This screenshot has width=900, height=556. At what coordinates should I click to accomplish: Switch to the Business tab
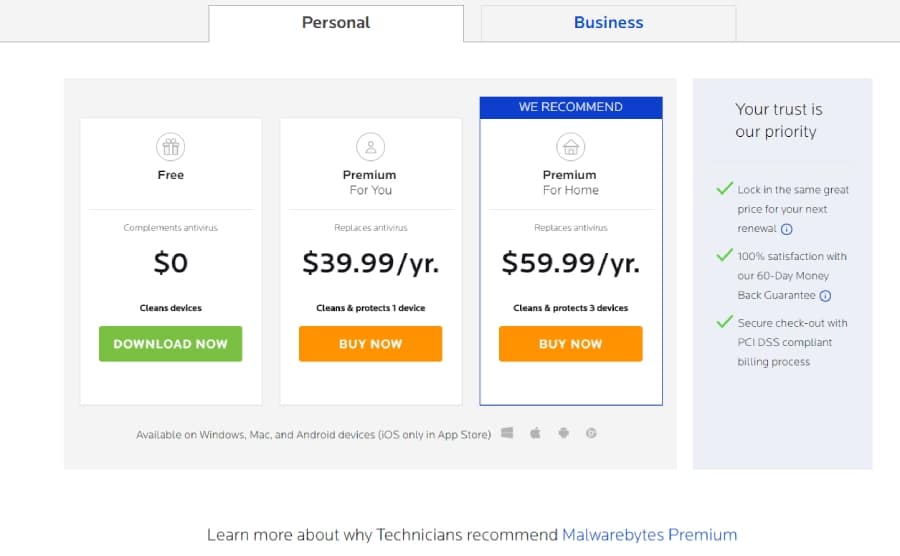tap(608, 23)
